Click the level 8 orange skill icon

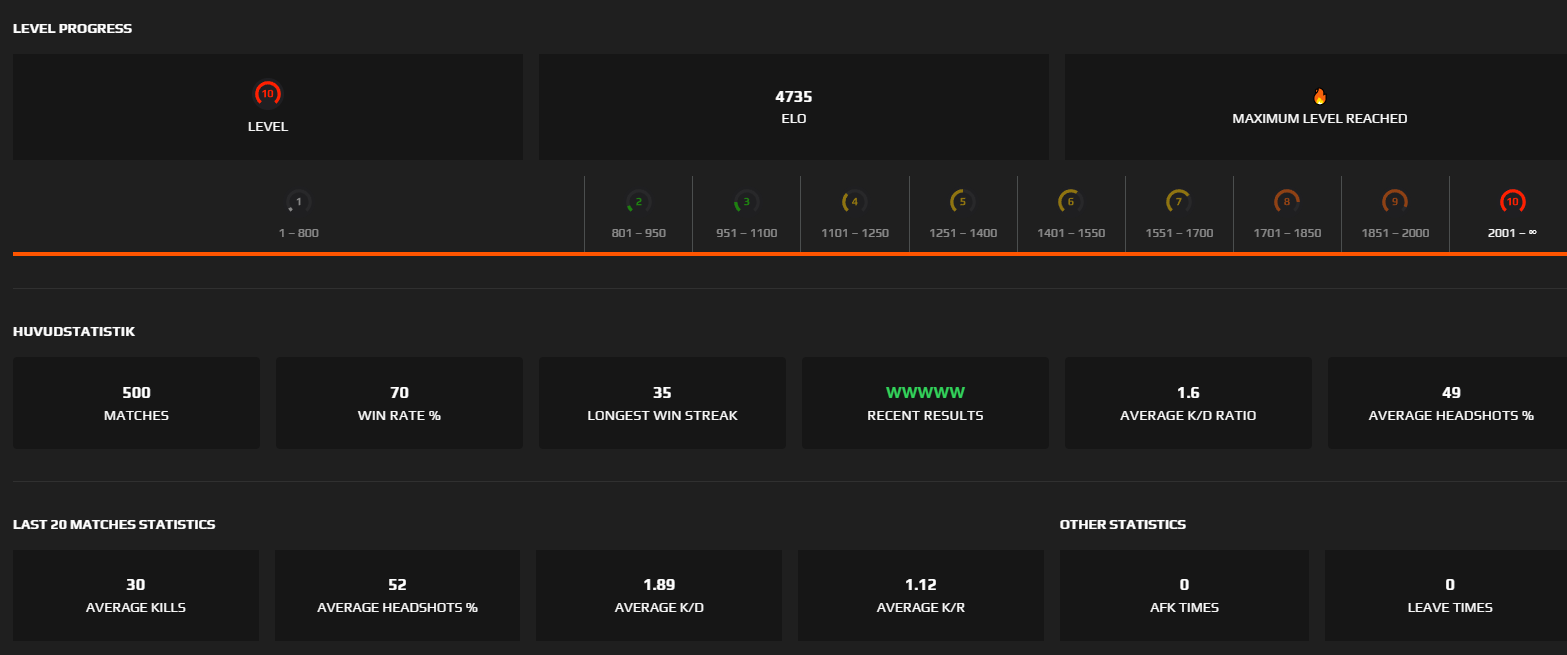(1286, 202)
